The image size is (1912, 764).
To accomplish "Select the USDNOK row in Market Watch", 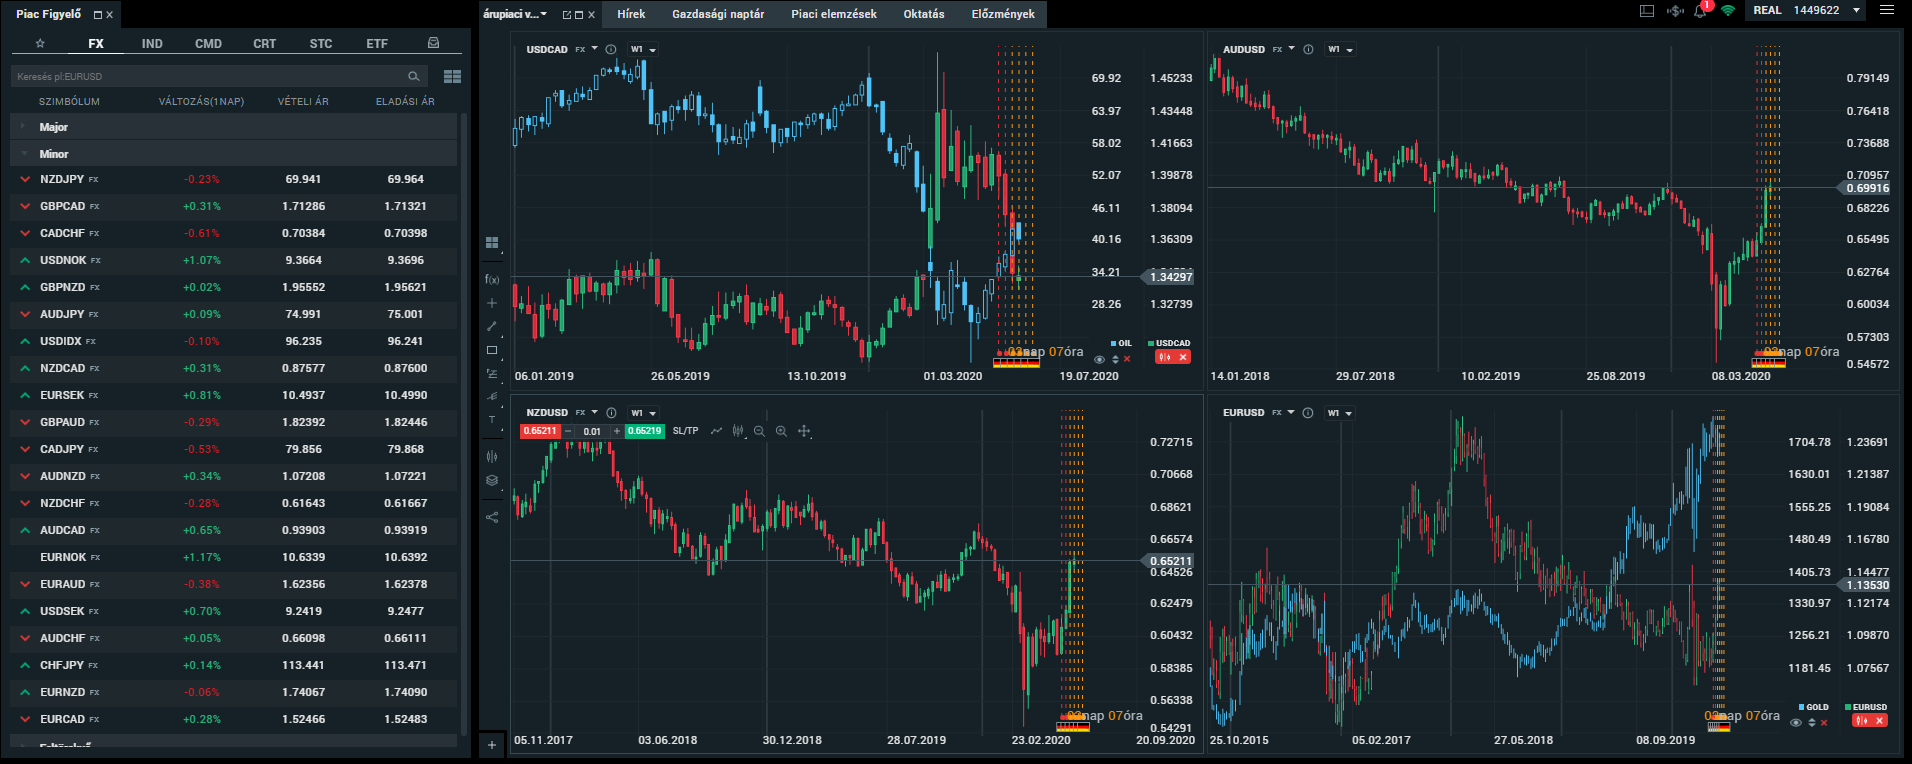I will coord(234,260).
